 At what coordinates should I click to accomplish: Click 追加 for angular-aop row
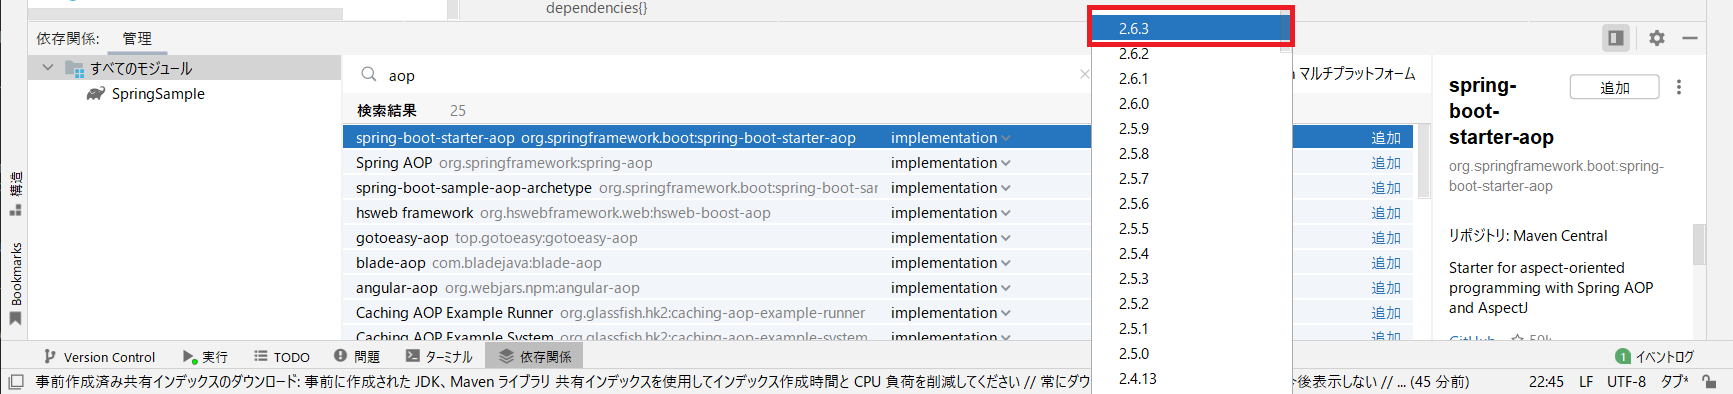coord(1386,288)
